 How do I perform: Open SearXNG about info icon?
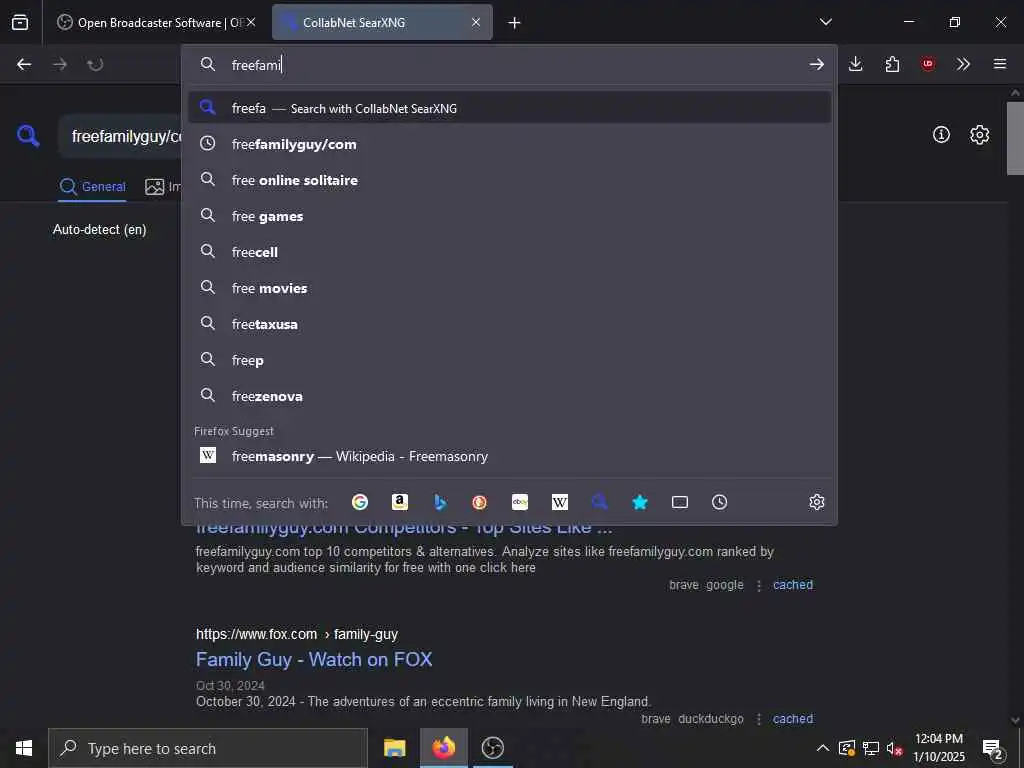click(x=941, y=135)
